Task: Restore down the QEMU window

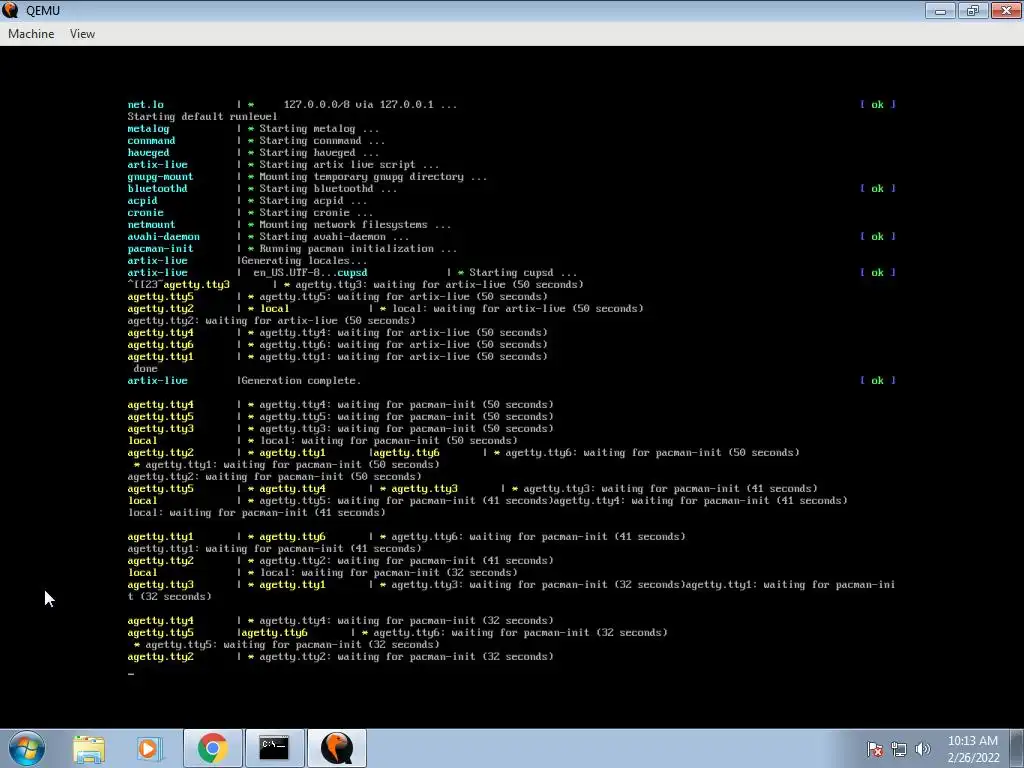Action: (972, 10)
